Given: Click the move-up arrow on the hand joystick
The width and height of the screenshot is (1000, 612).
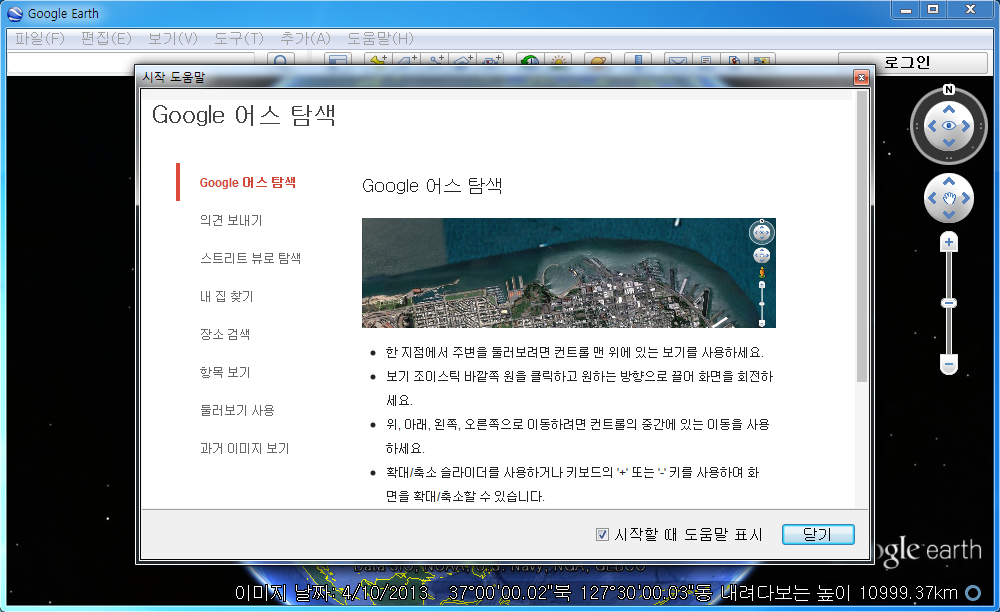Looking at the screenshot, I should coord(949,182).
